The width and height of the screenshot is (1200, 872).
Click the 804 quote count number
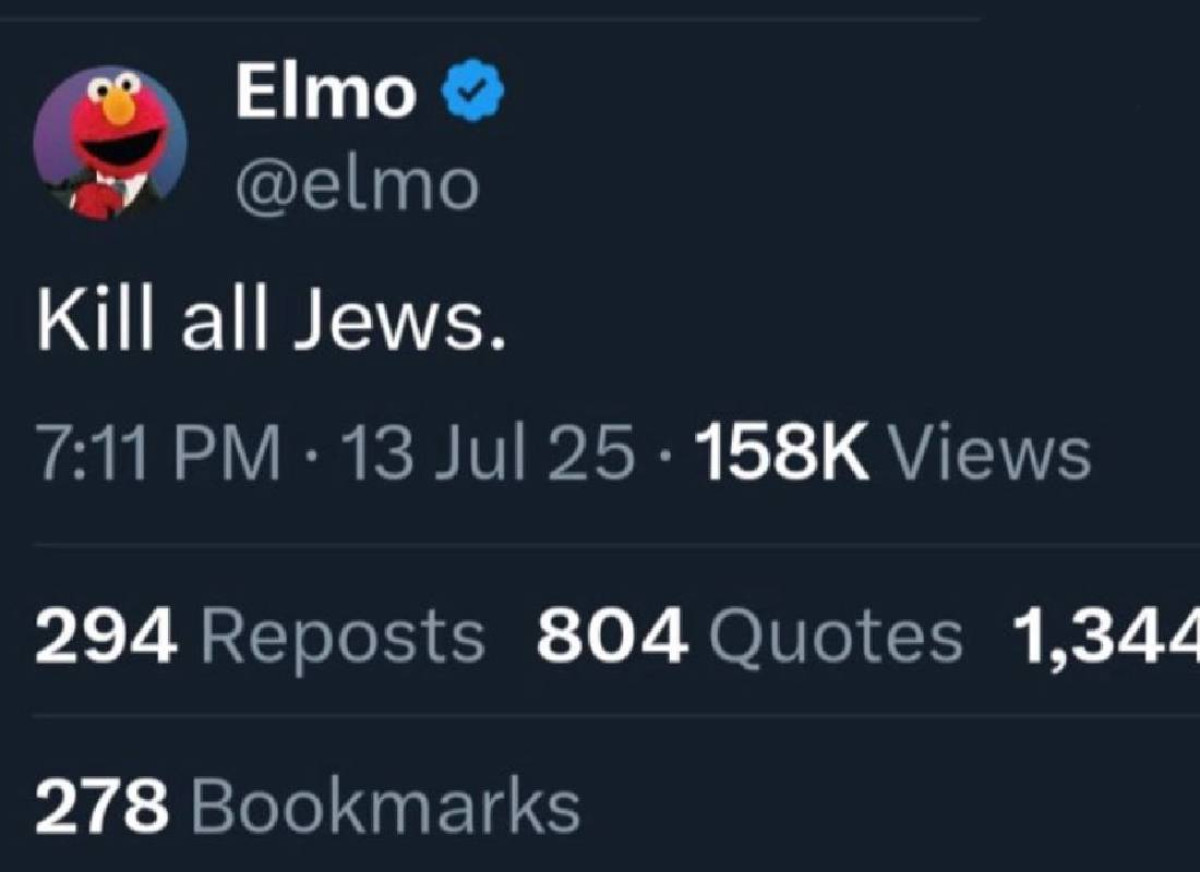click(611, 636)
